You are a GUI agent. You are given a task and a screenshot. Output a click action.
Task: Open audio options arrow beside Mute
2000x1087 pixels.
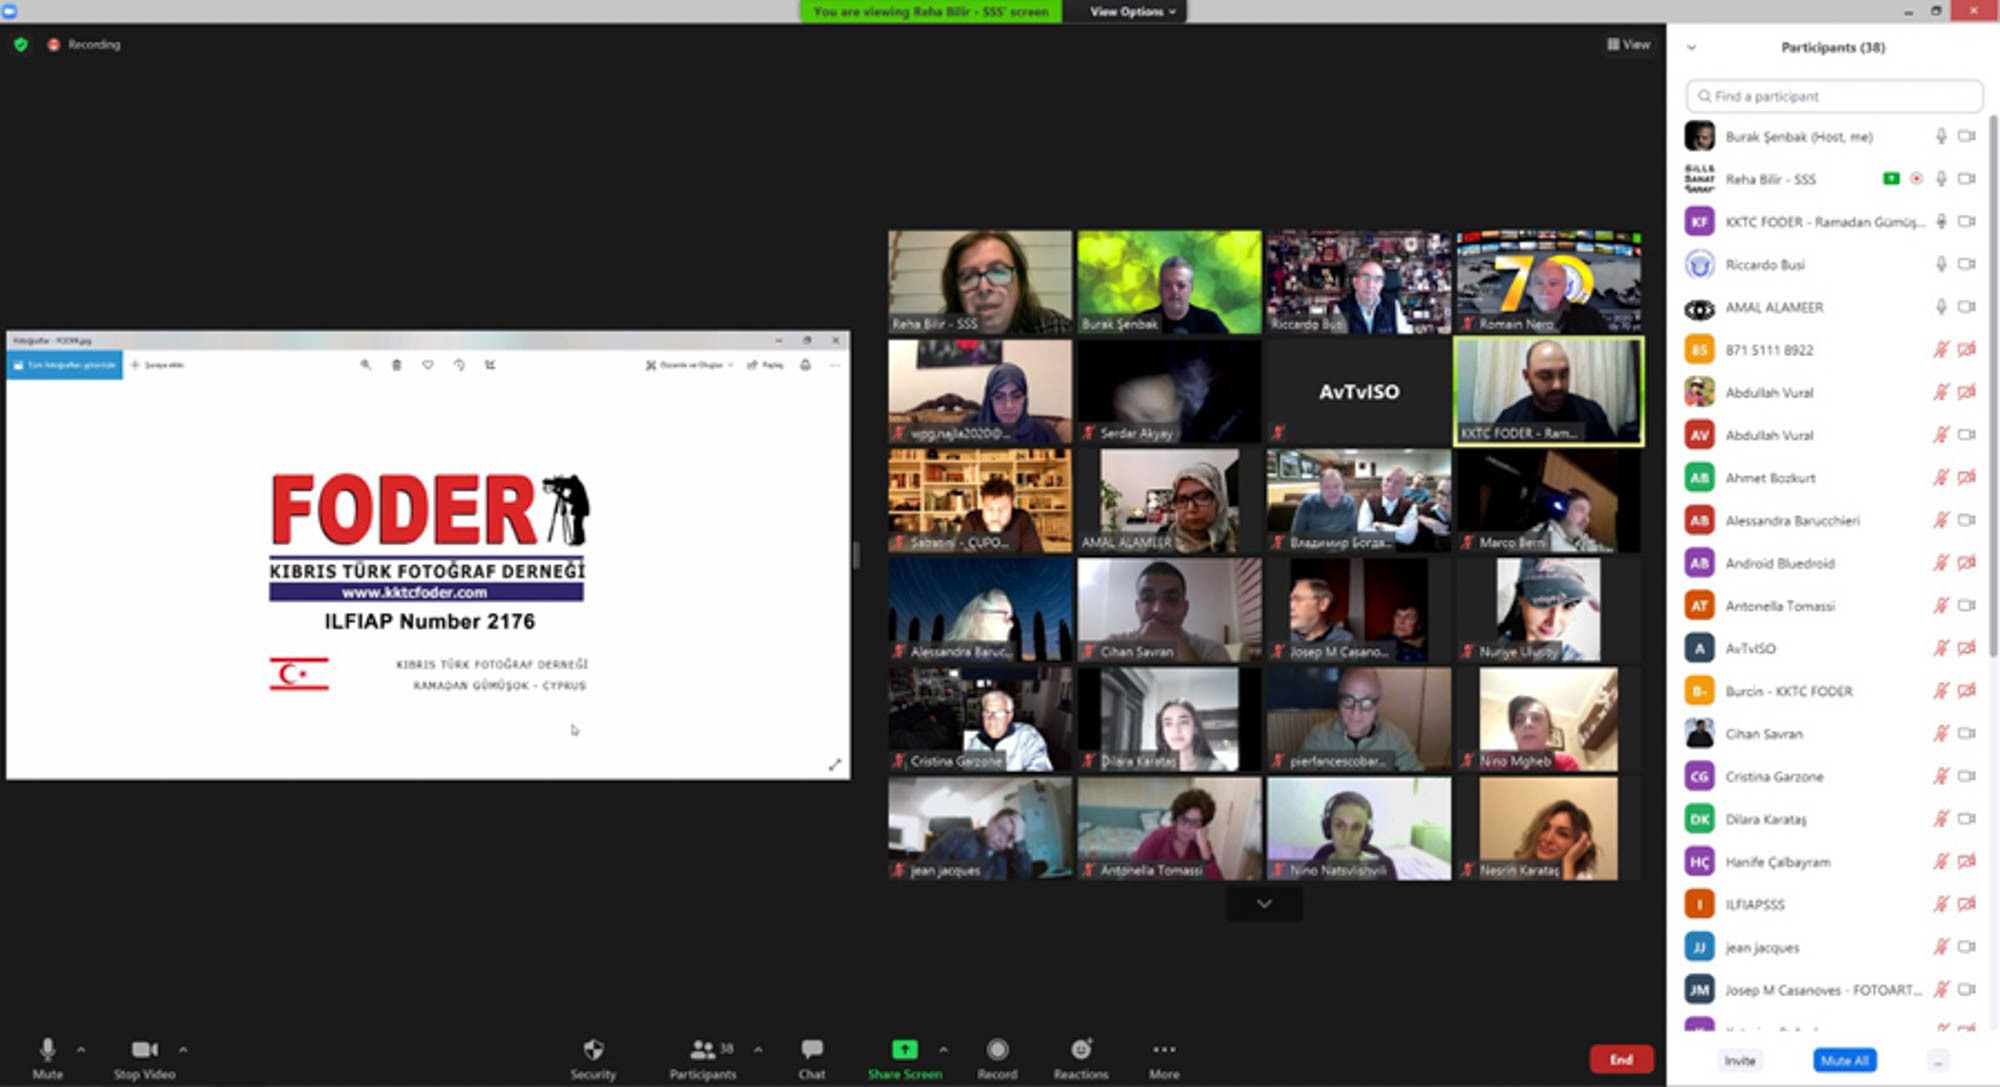(x=81, y=1049)
